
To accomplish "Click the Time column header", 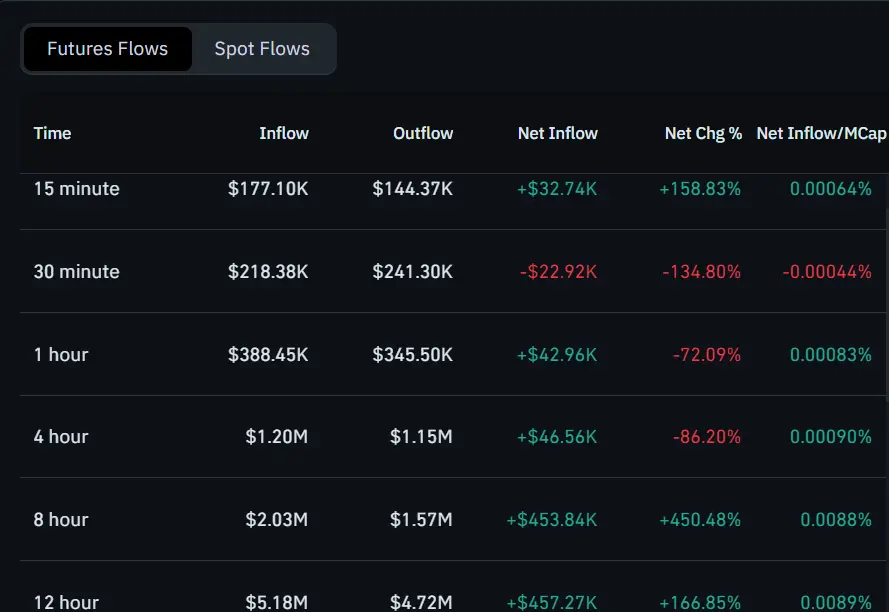I will 52,133.
